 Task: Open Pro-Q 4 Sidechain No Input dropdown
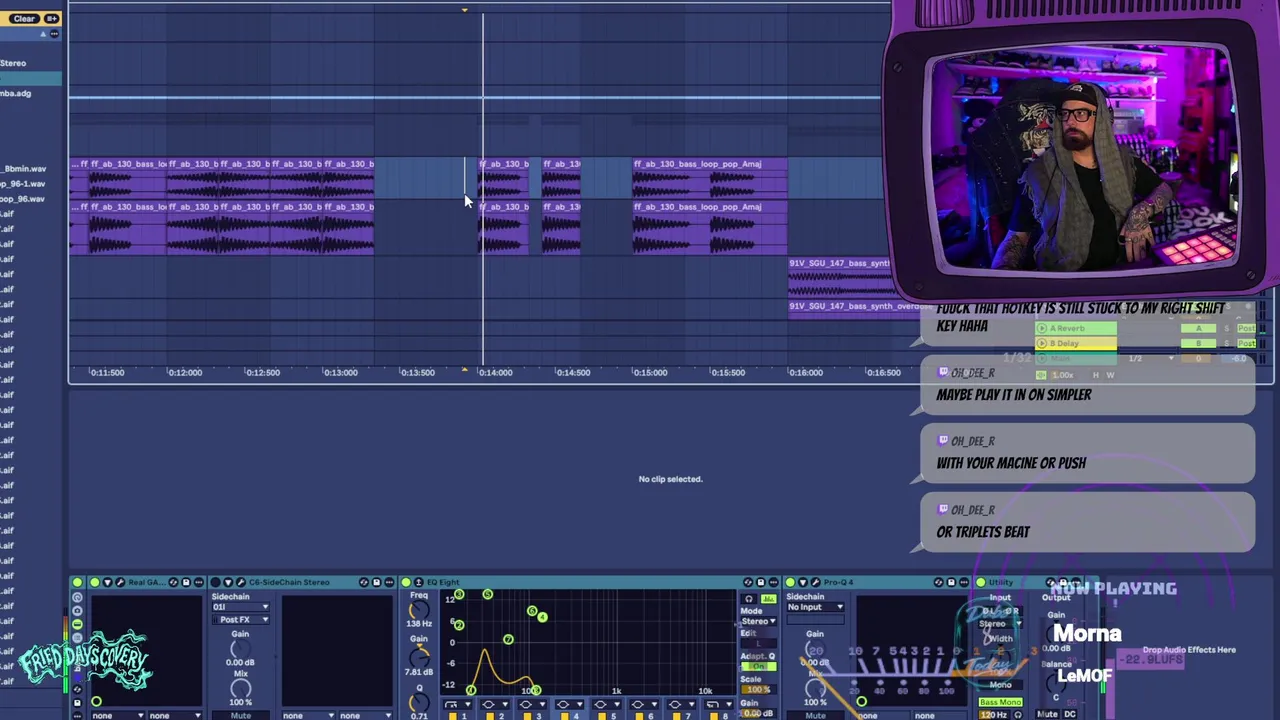click(x=815, y=607)
